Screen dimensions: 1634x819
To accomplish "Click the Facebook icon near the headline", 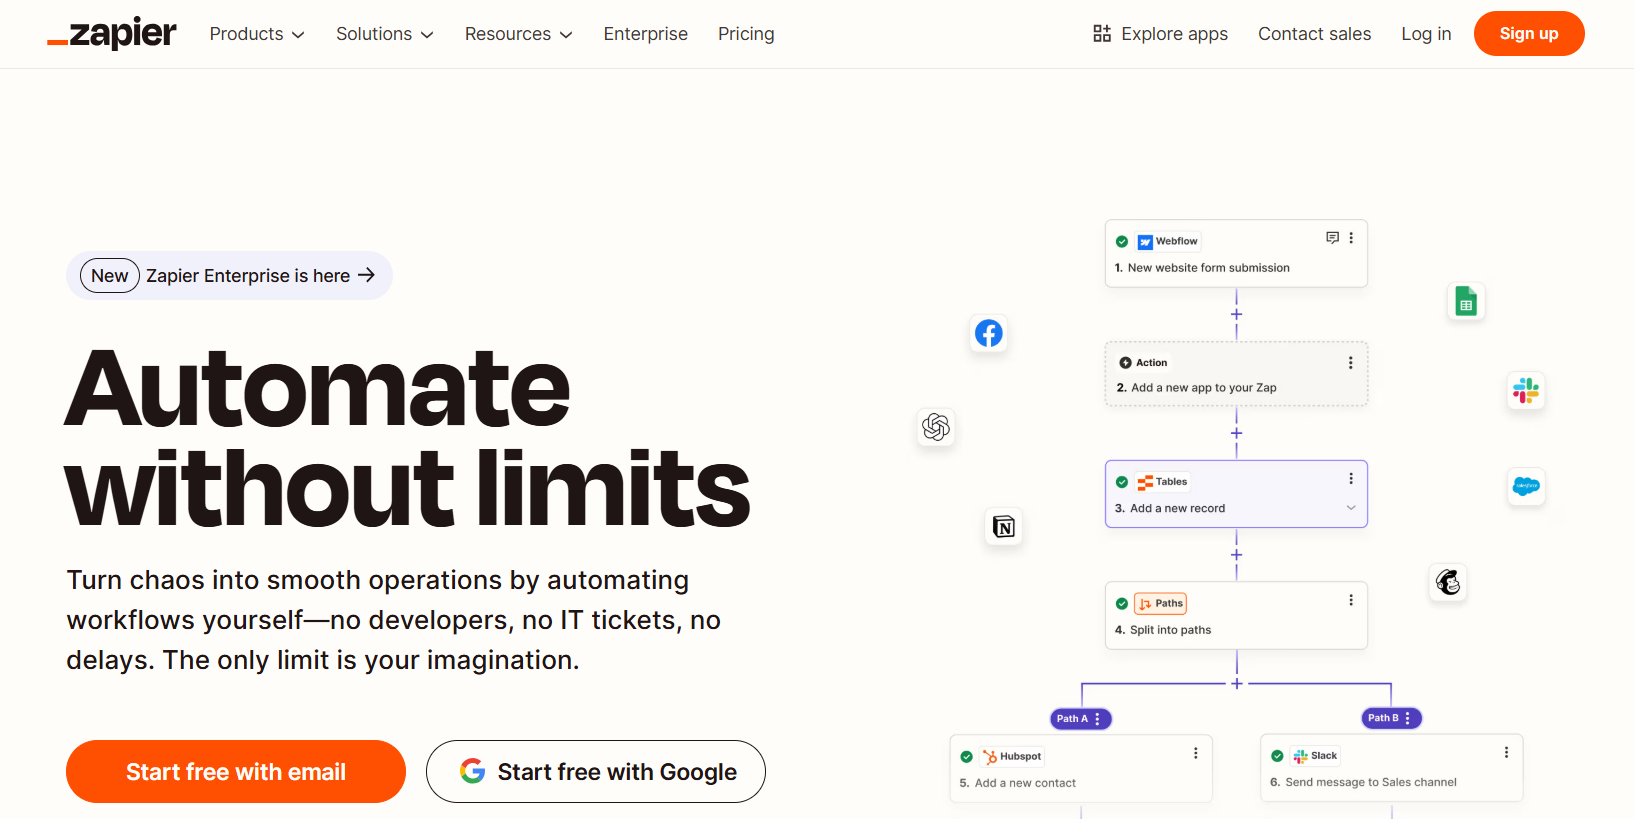I will pyautogui.click(x=988, y=333).
